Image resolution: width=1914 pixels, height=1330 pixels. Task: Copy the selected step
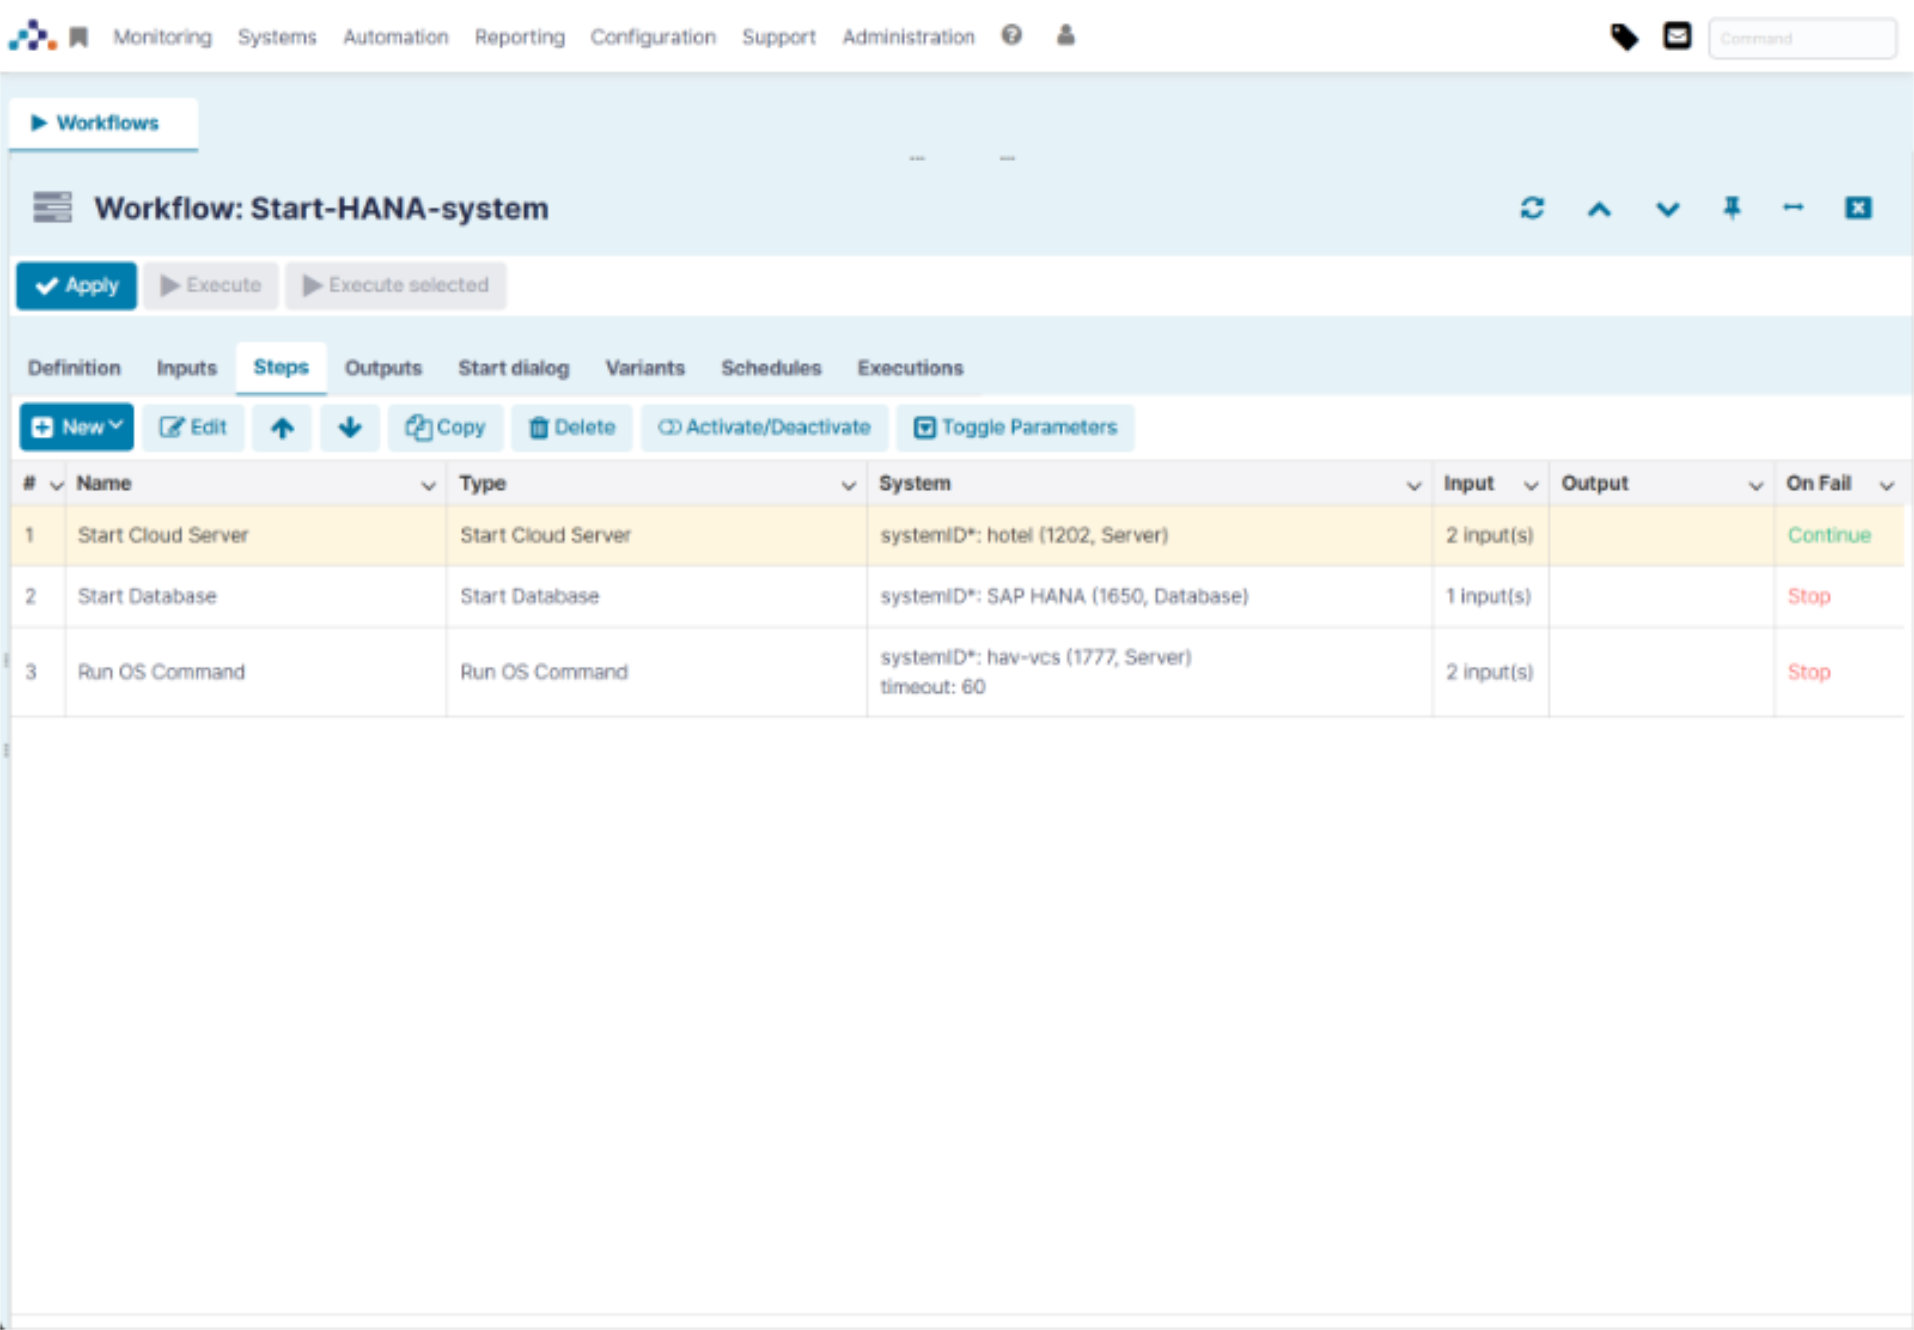point(445,428)
